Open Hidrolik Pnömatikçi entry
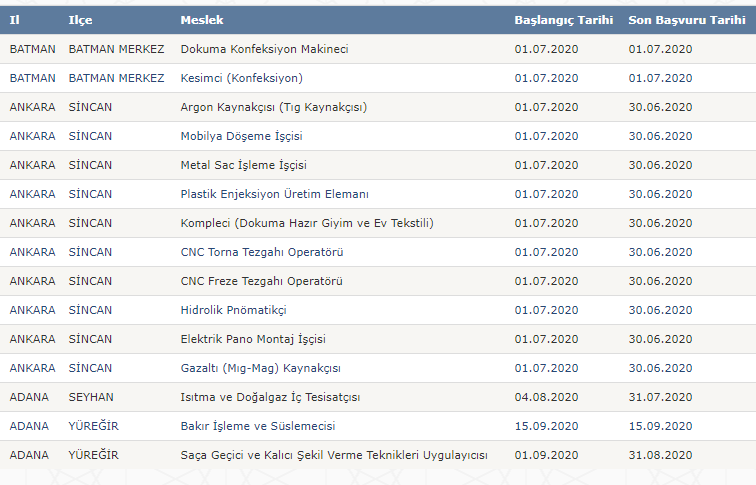The width and height of the screenshot is (756, 485). point(232,310)
